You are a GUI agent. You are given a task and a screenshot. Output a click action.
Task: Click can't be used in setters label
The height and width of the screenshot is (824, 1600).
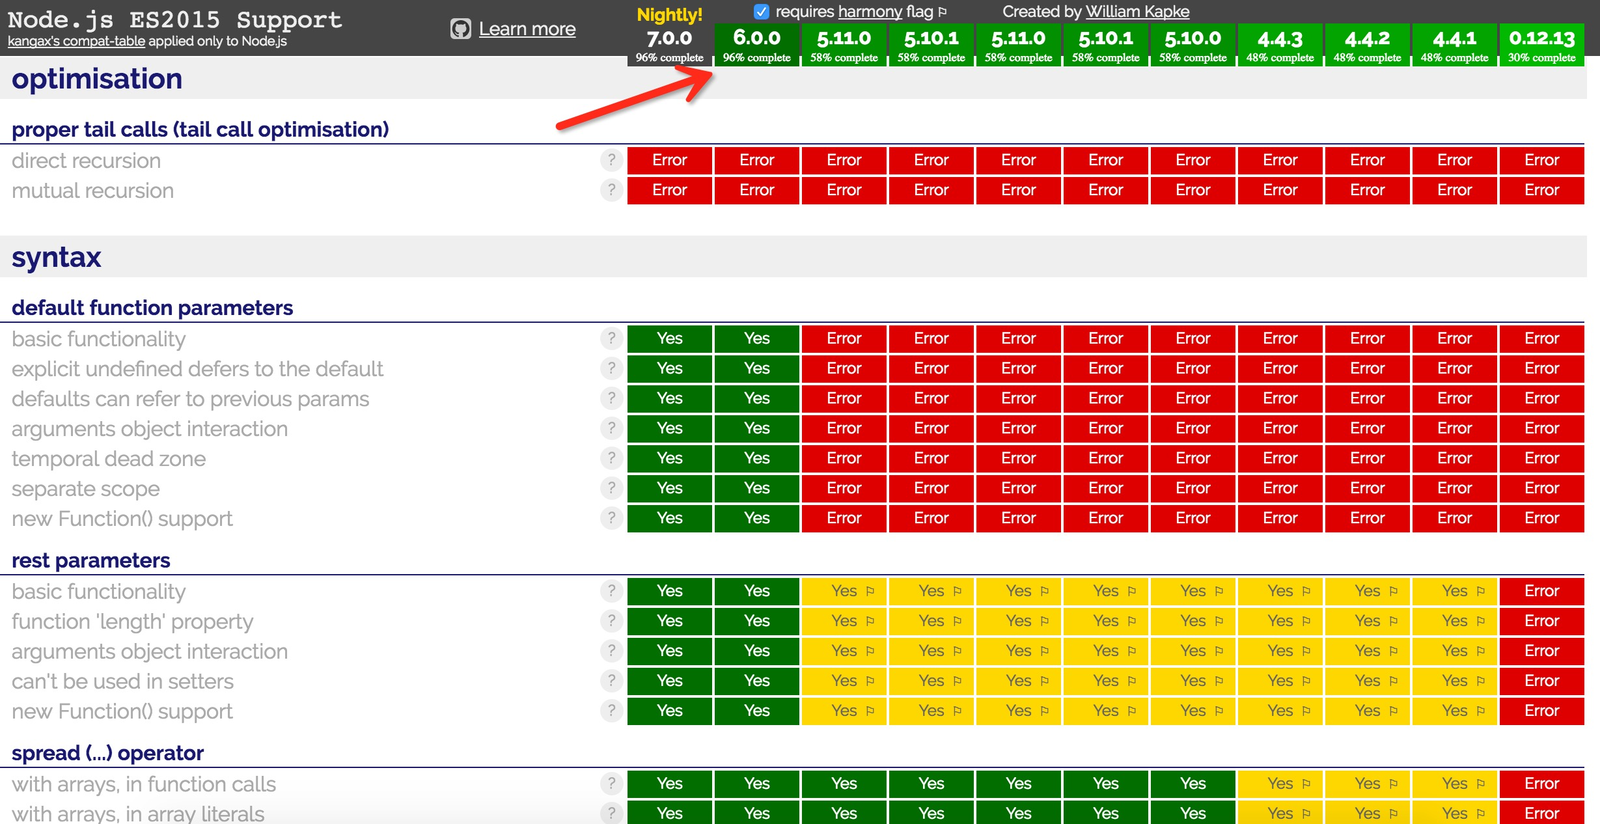pyautogui.click(x=123, y=682)
